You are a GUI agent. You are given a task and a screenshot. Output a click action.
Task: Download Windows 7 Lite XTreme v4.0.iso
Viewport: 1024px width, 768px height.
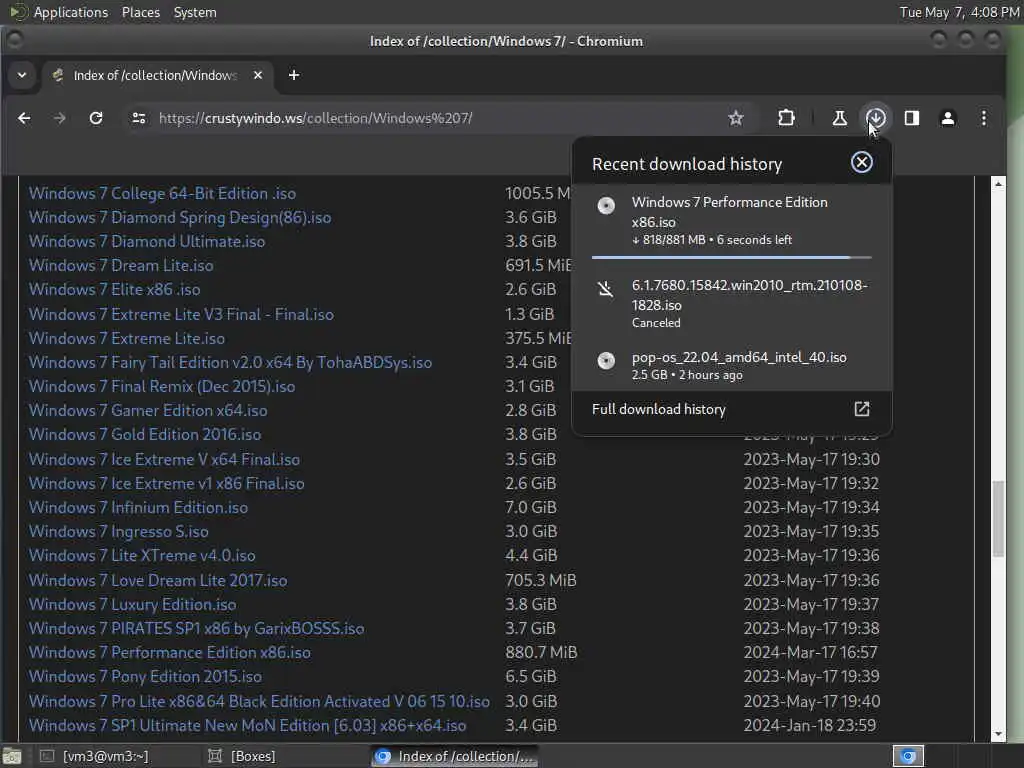tap(142, 556)
